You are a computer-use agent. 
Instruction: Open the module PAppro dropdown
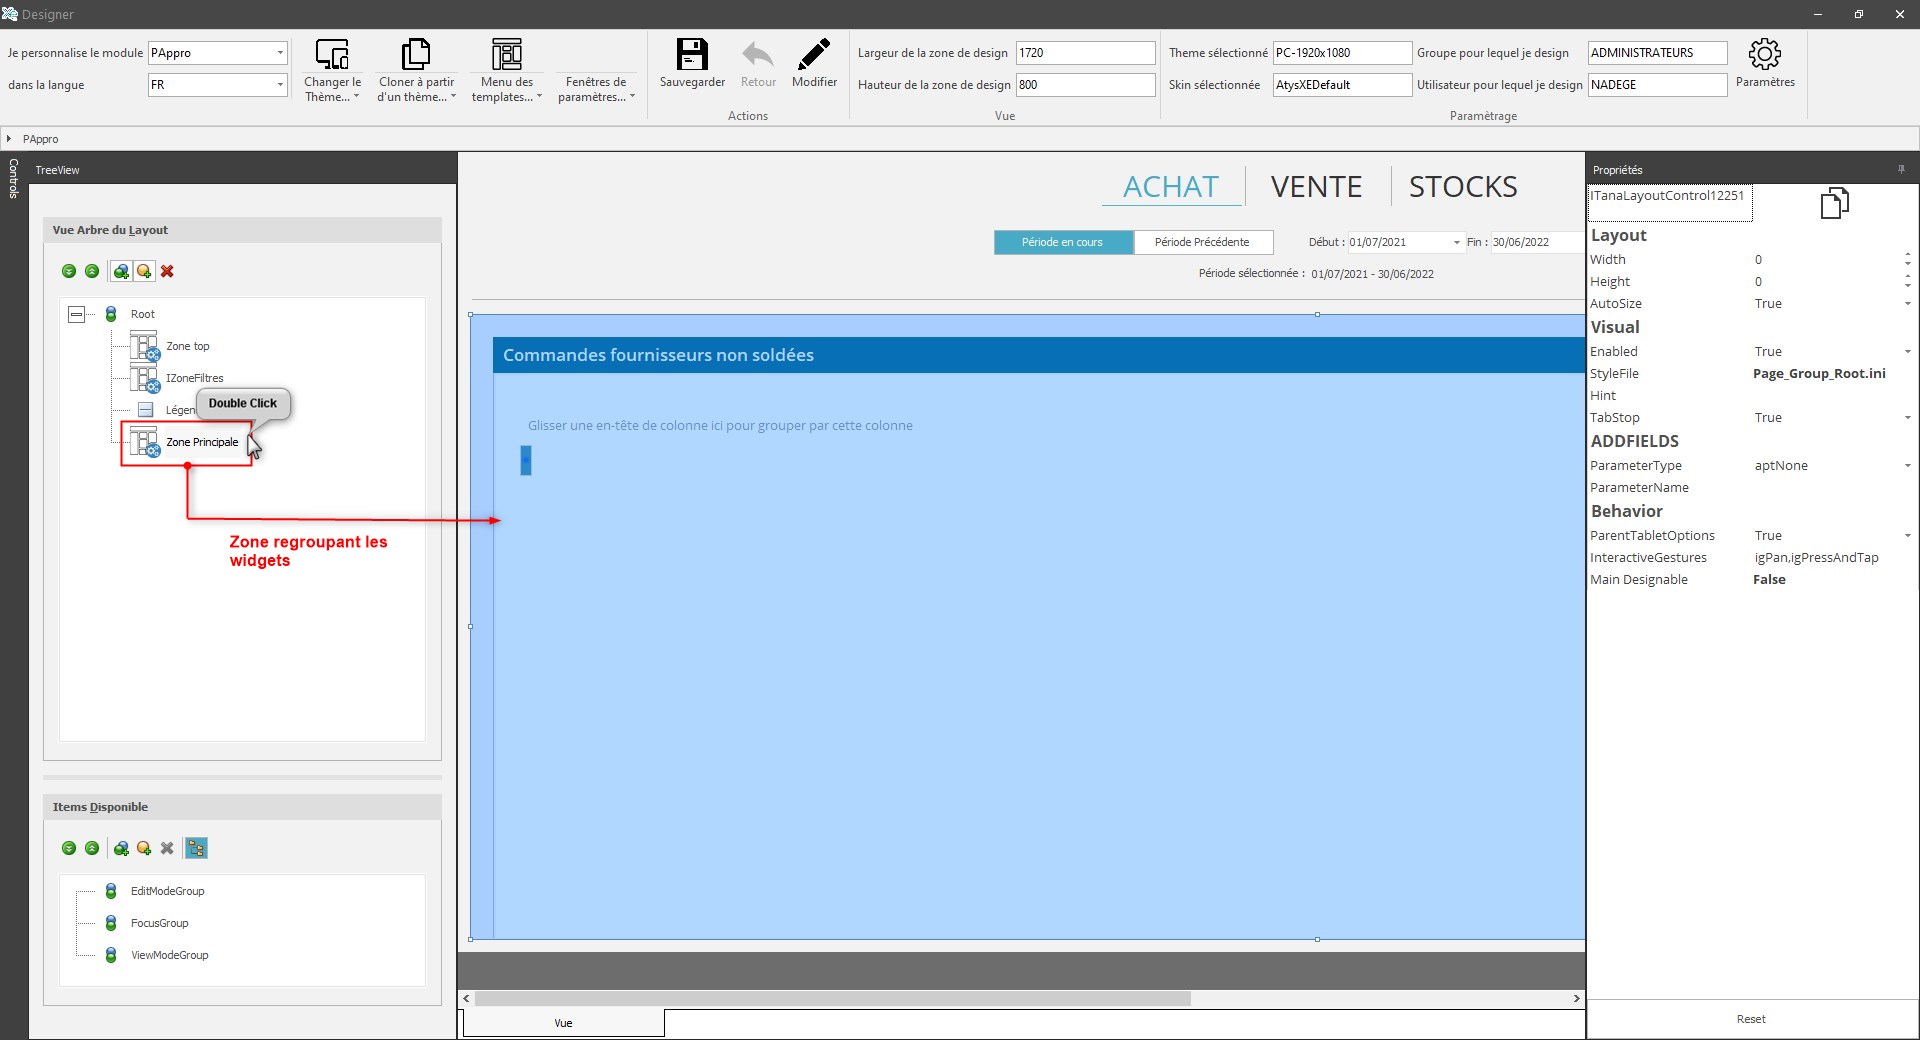[x=279, y=53]
